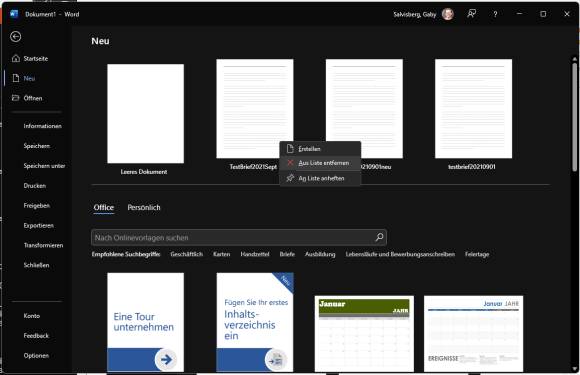Click the pin icon in context menu

point(290,178)
